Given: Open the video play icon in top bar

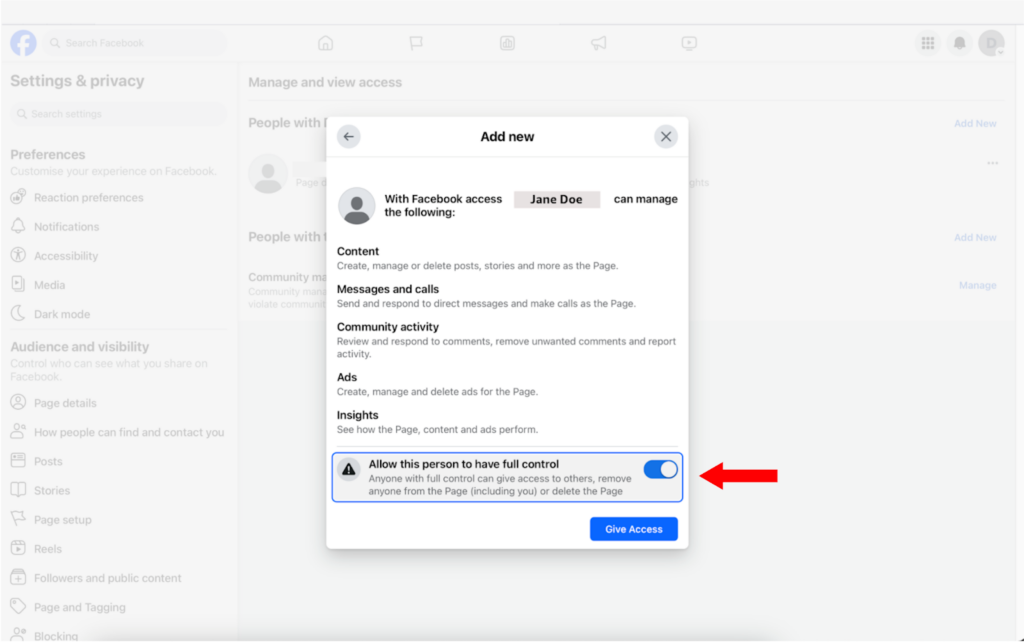Looking at the screenshot, I should [689, 43].
